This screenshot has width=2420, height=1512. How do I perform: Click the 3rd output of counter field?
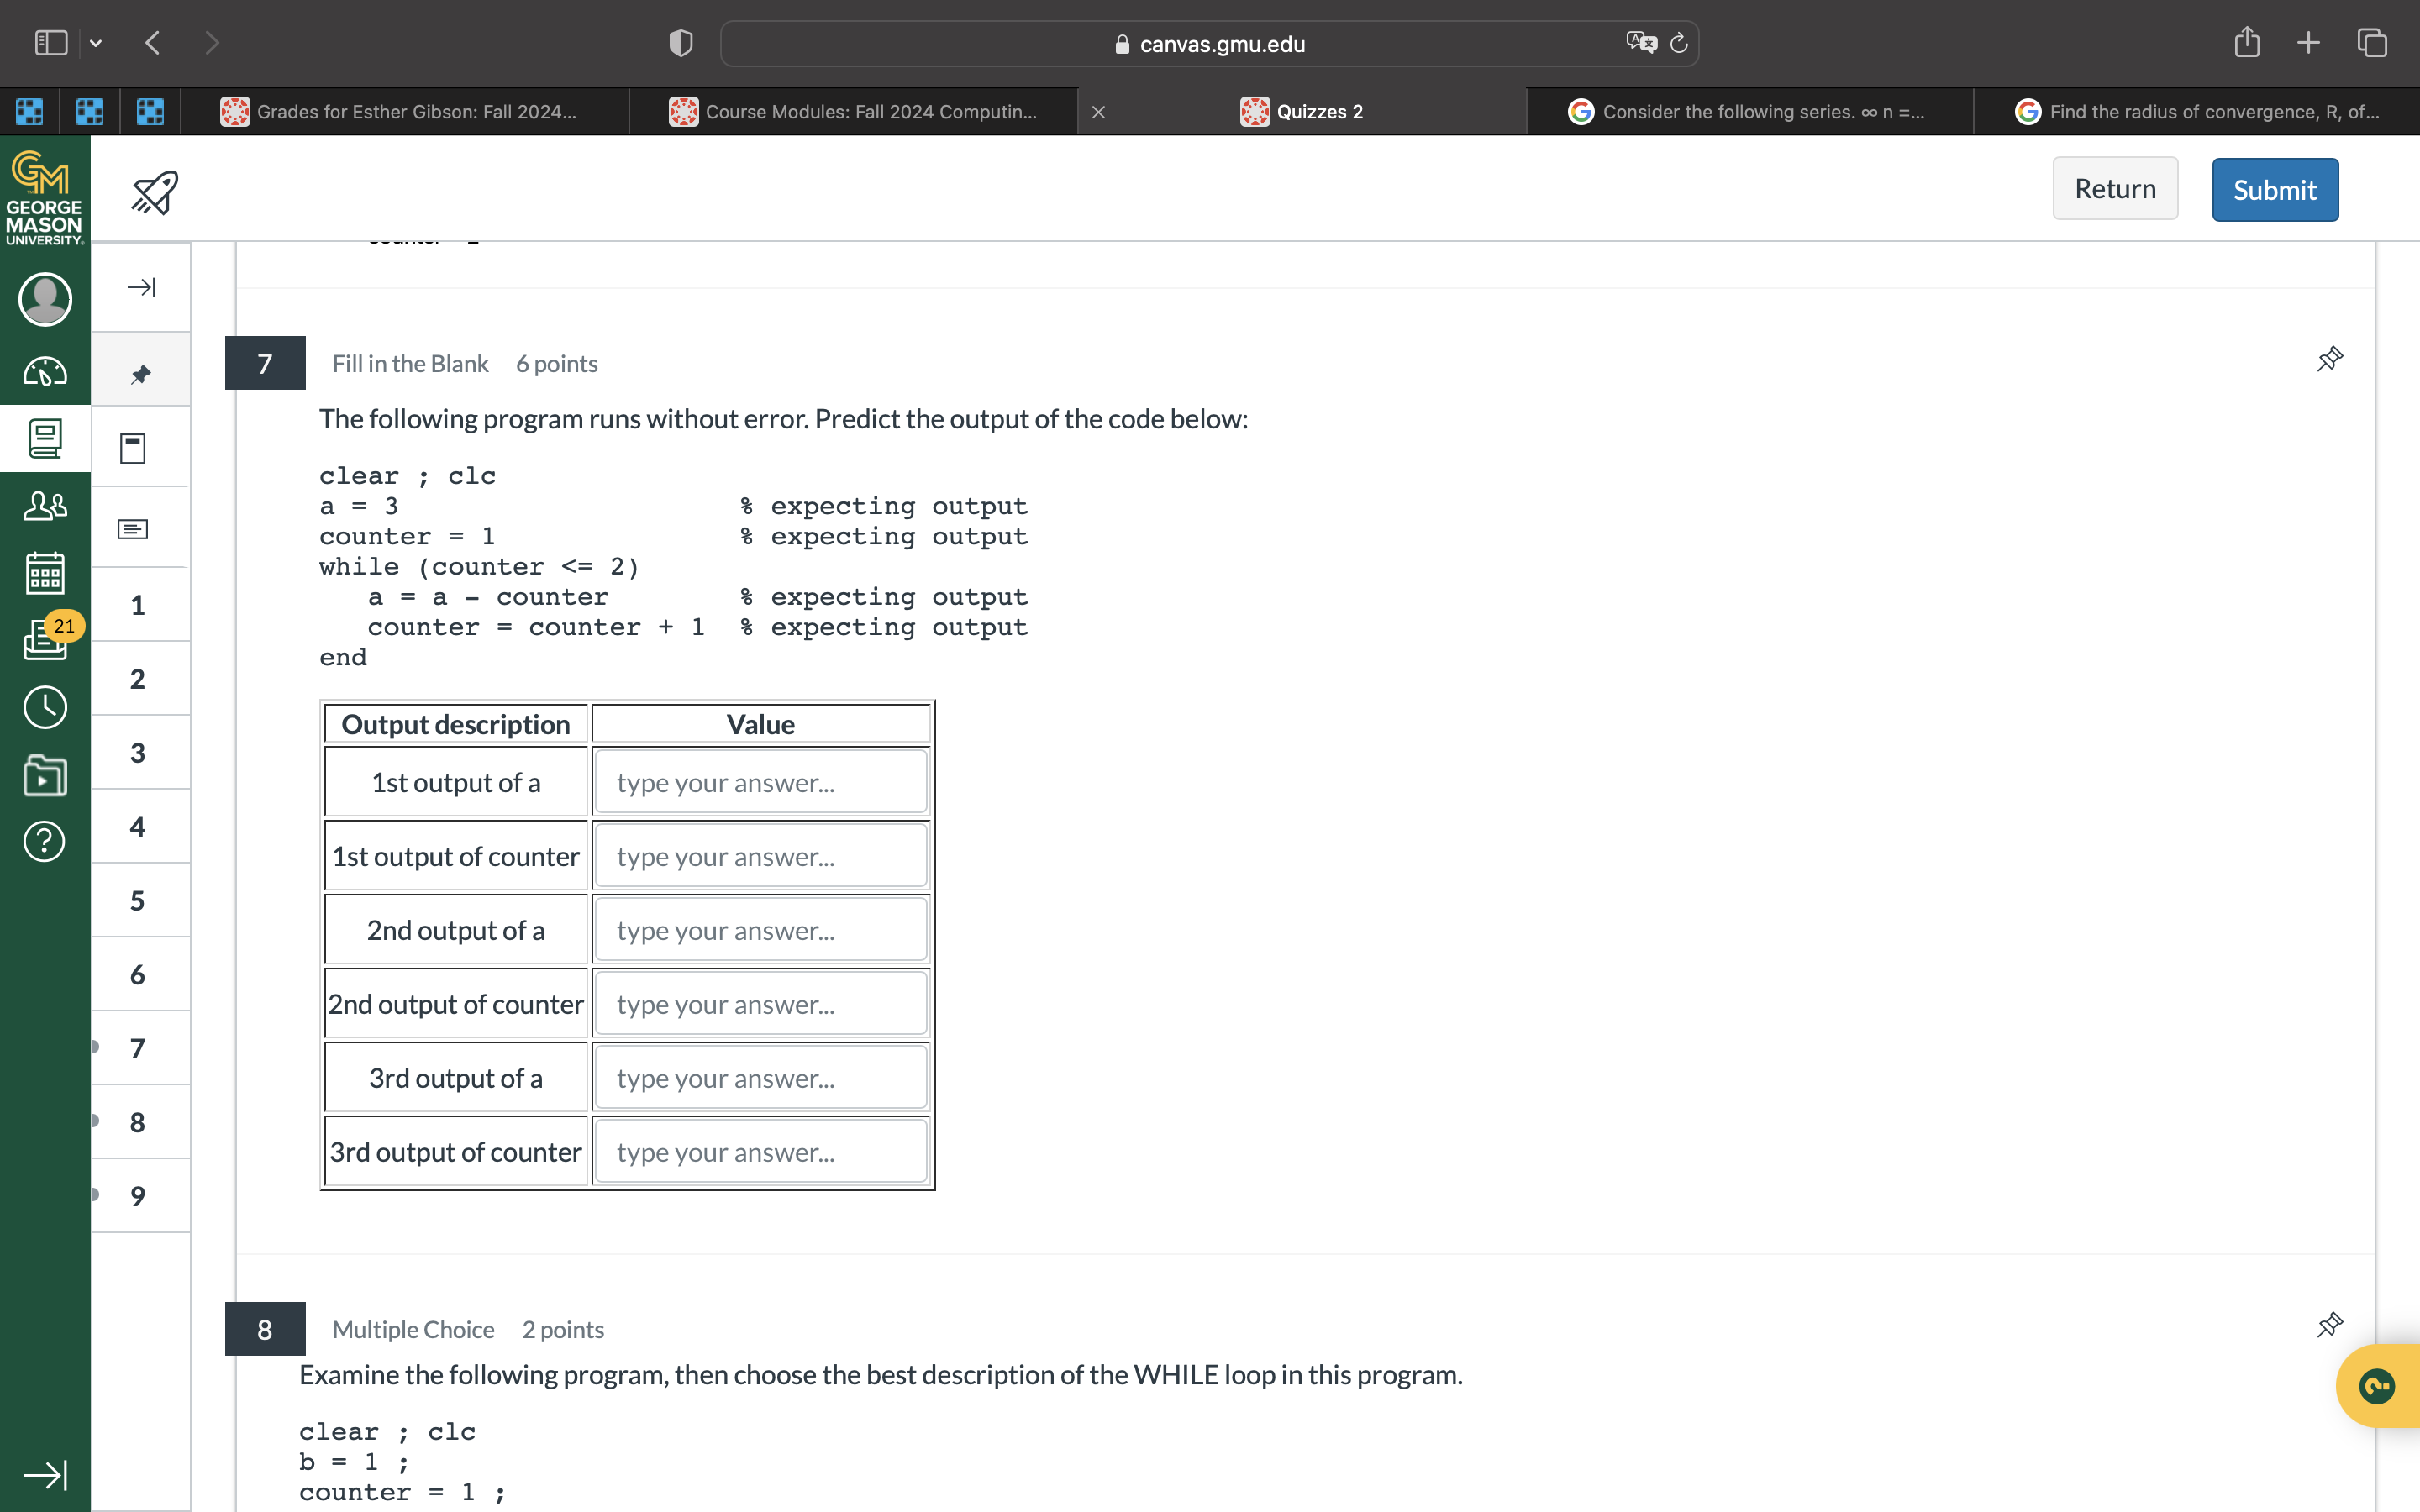[x=761, y=1153]
